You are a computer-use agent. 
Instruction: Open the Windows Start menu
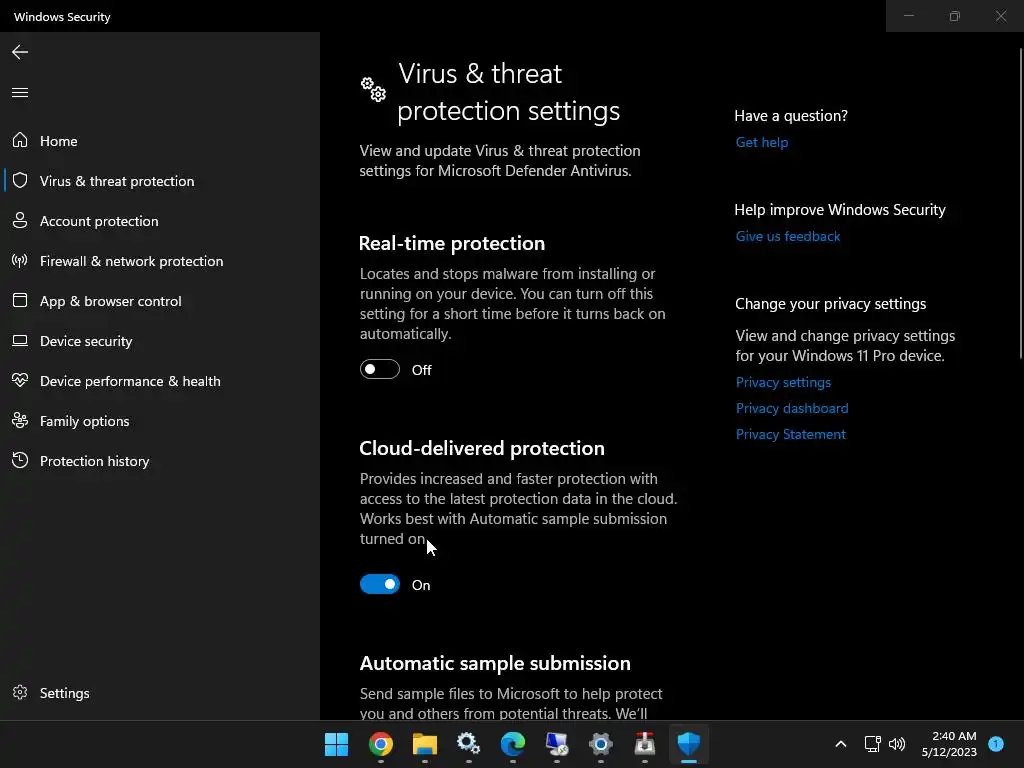coord(336,744)
